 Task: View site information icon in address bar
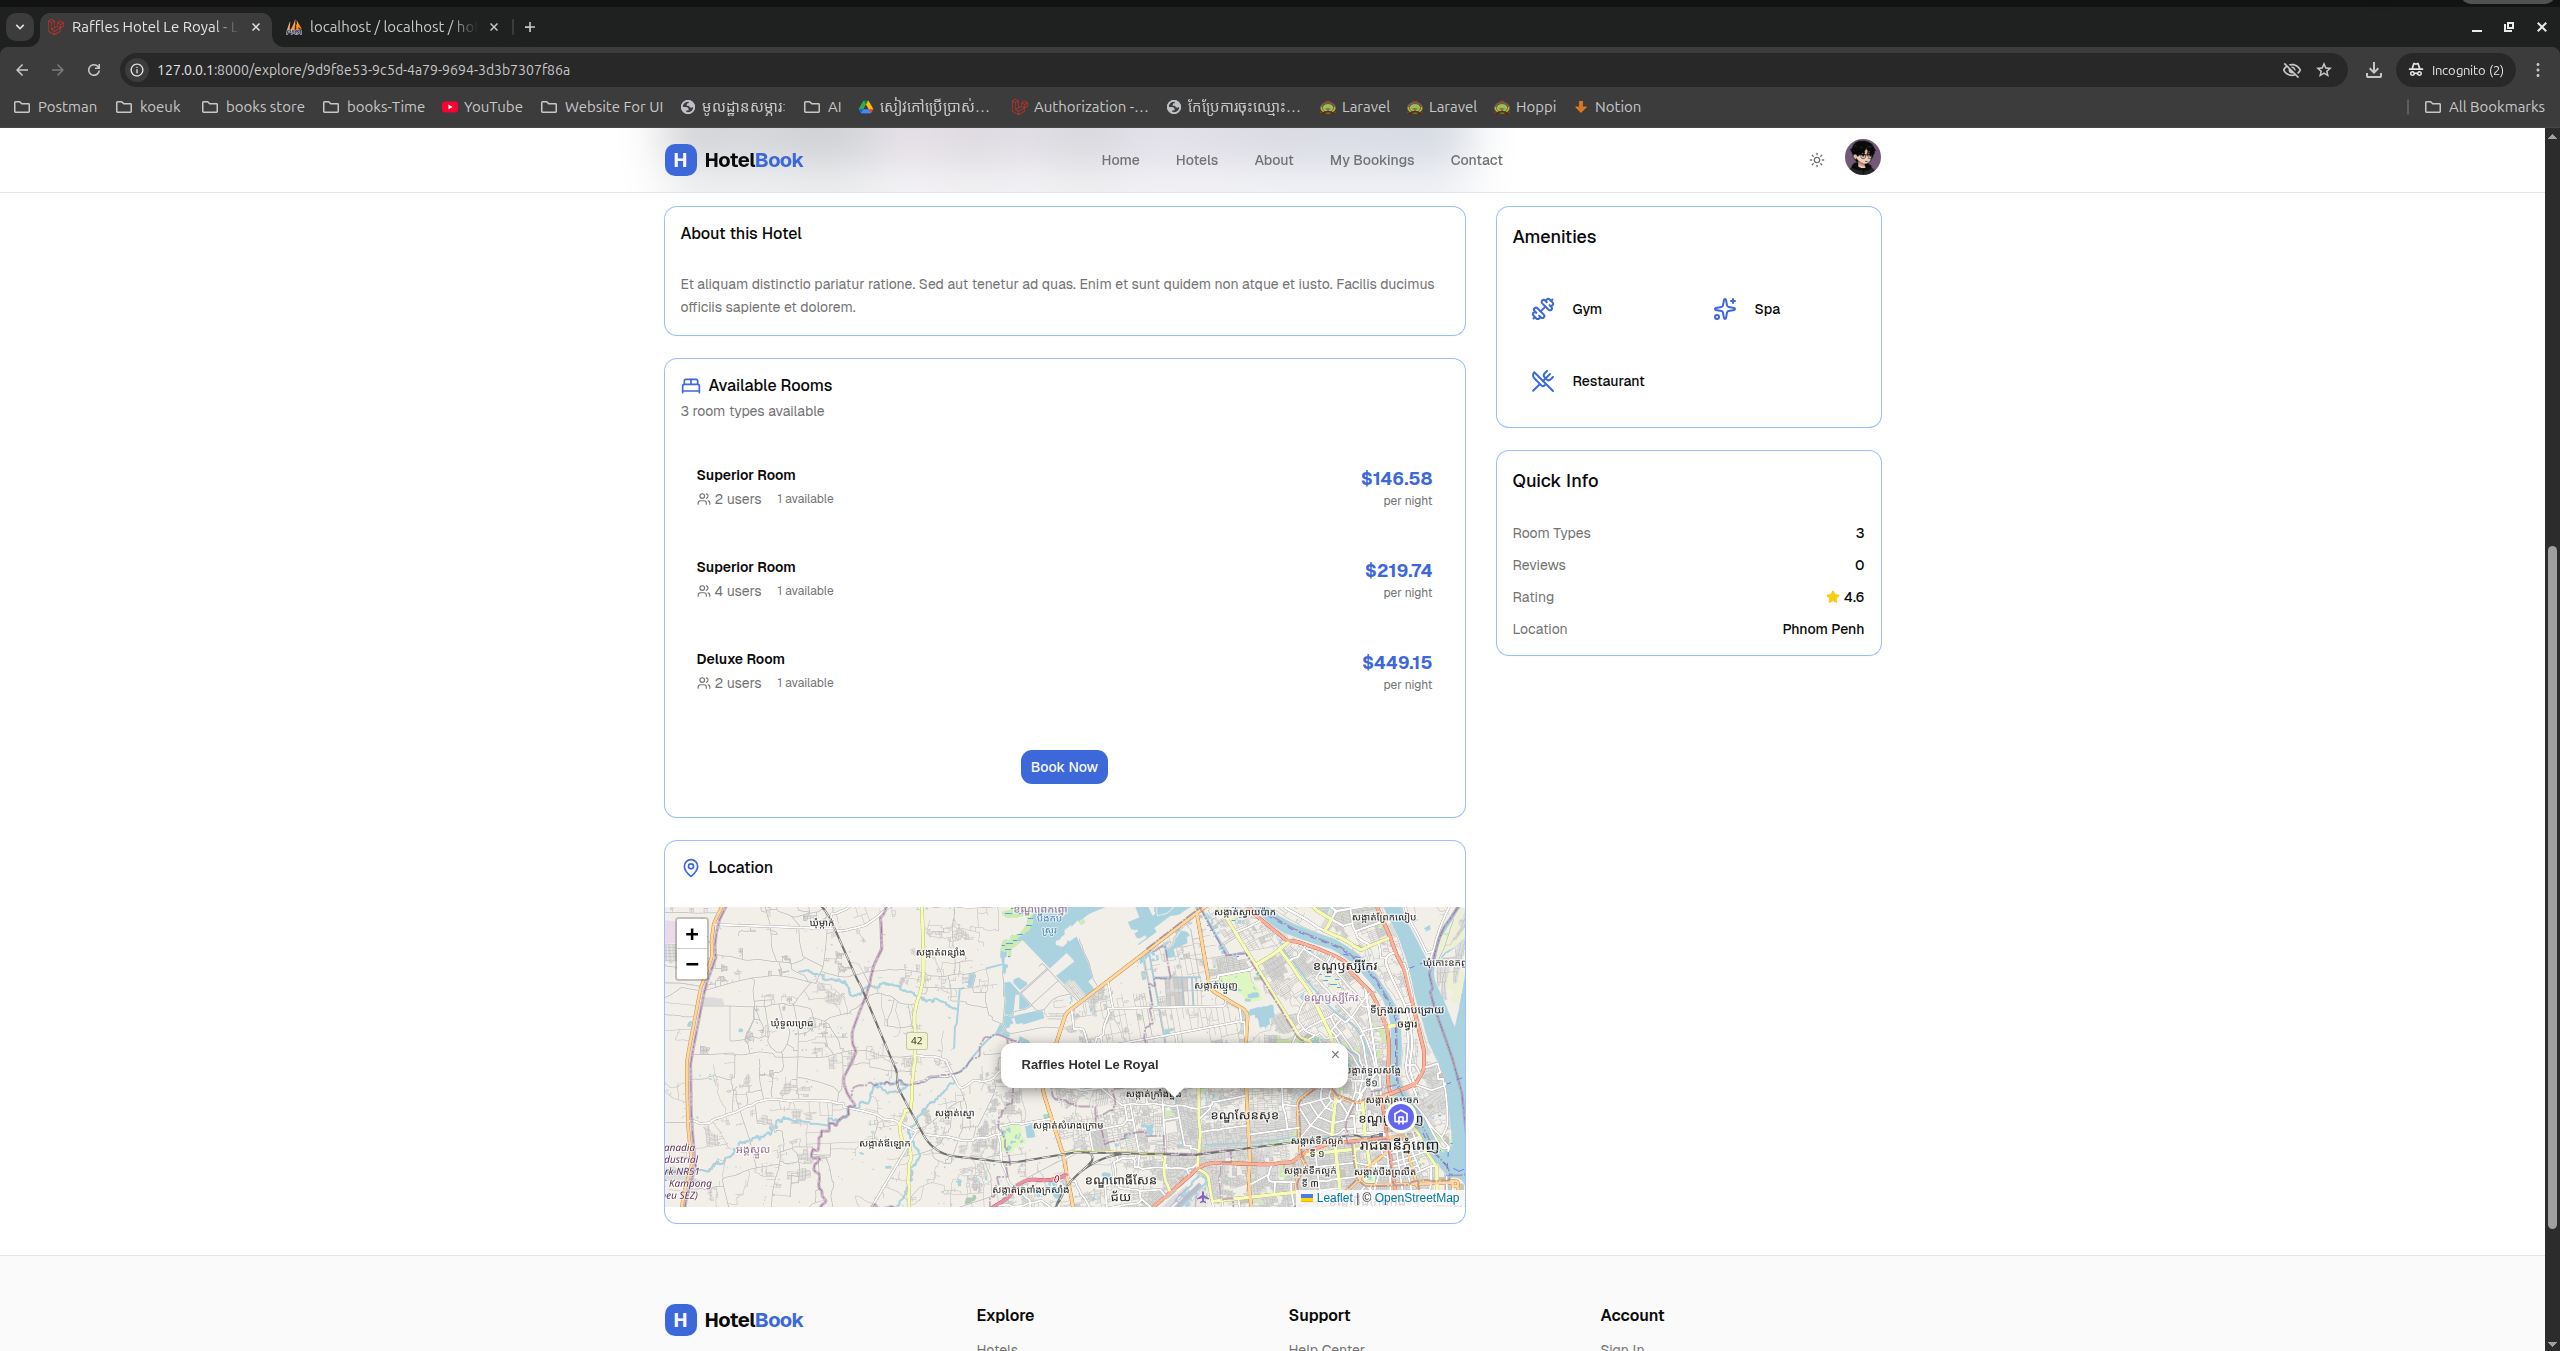[138, 70]
